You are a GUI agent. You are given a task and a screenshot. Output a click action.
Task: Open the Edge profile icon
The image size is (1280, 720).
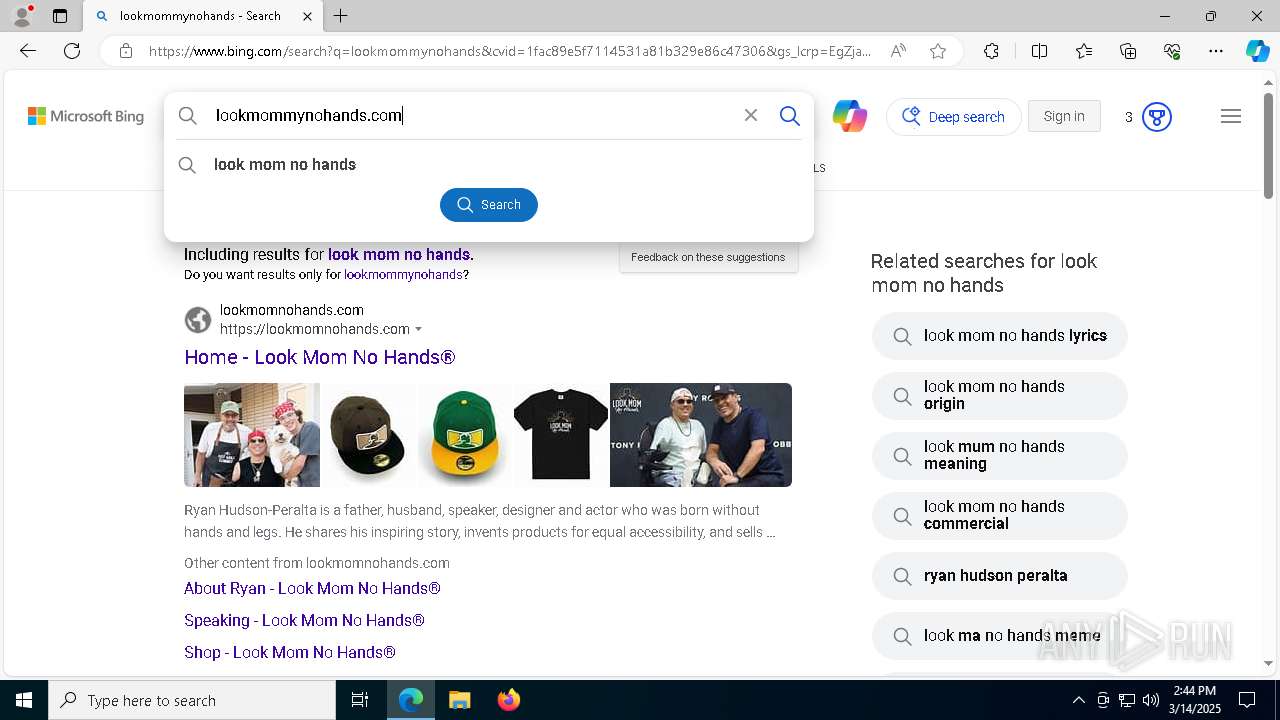pos(21,16)
